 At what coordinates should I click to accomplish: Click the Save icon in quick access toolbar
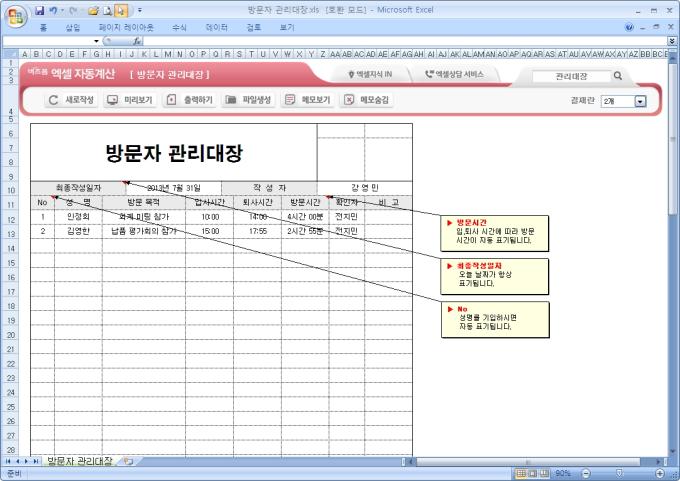point(40,10)
